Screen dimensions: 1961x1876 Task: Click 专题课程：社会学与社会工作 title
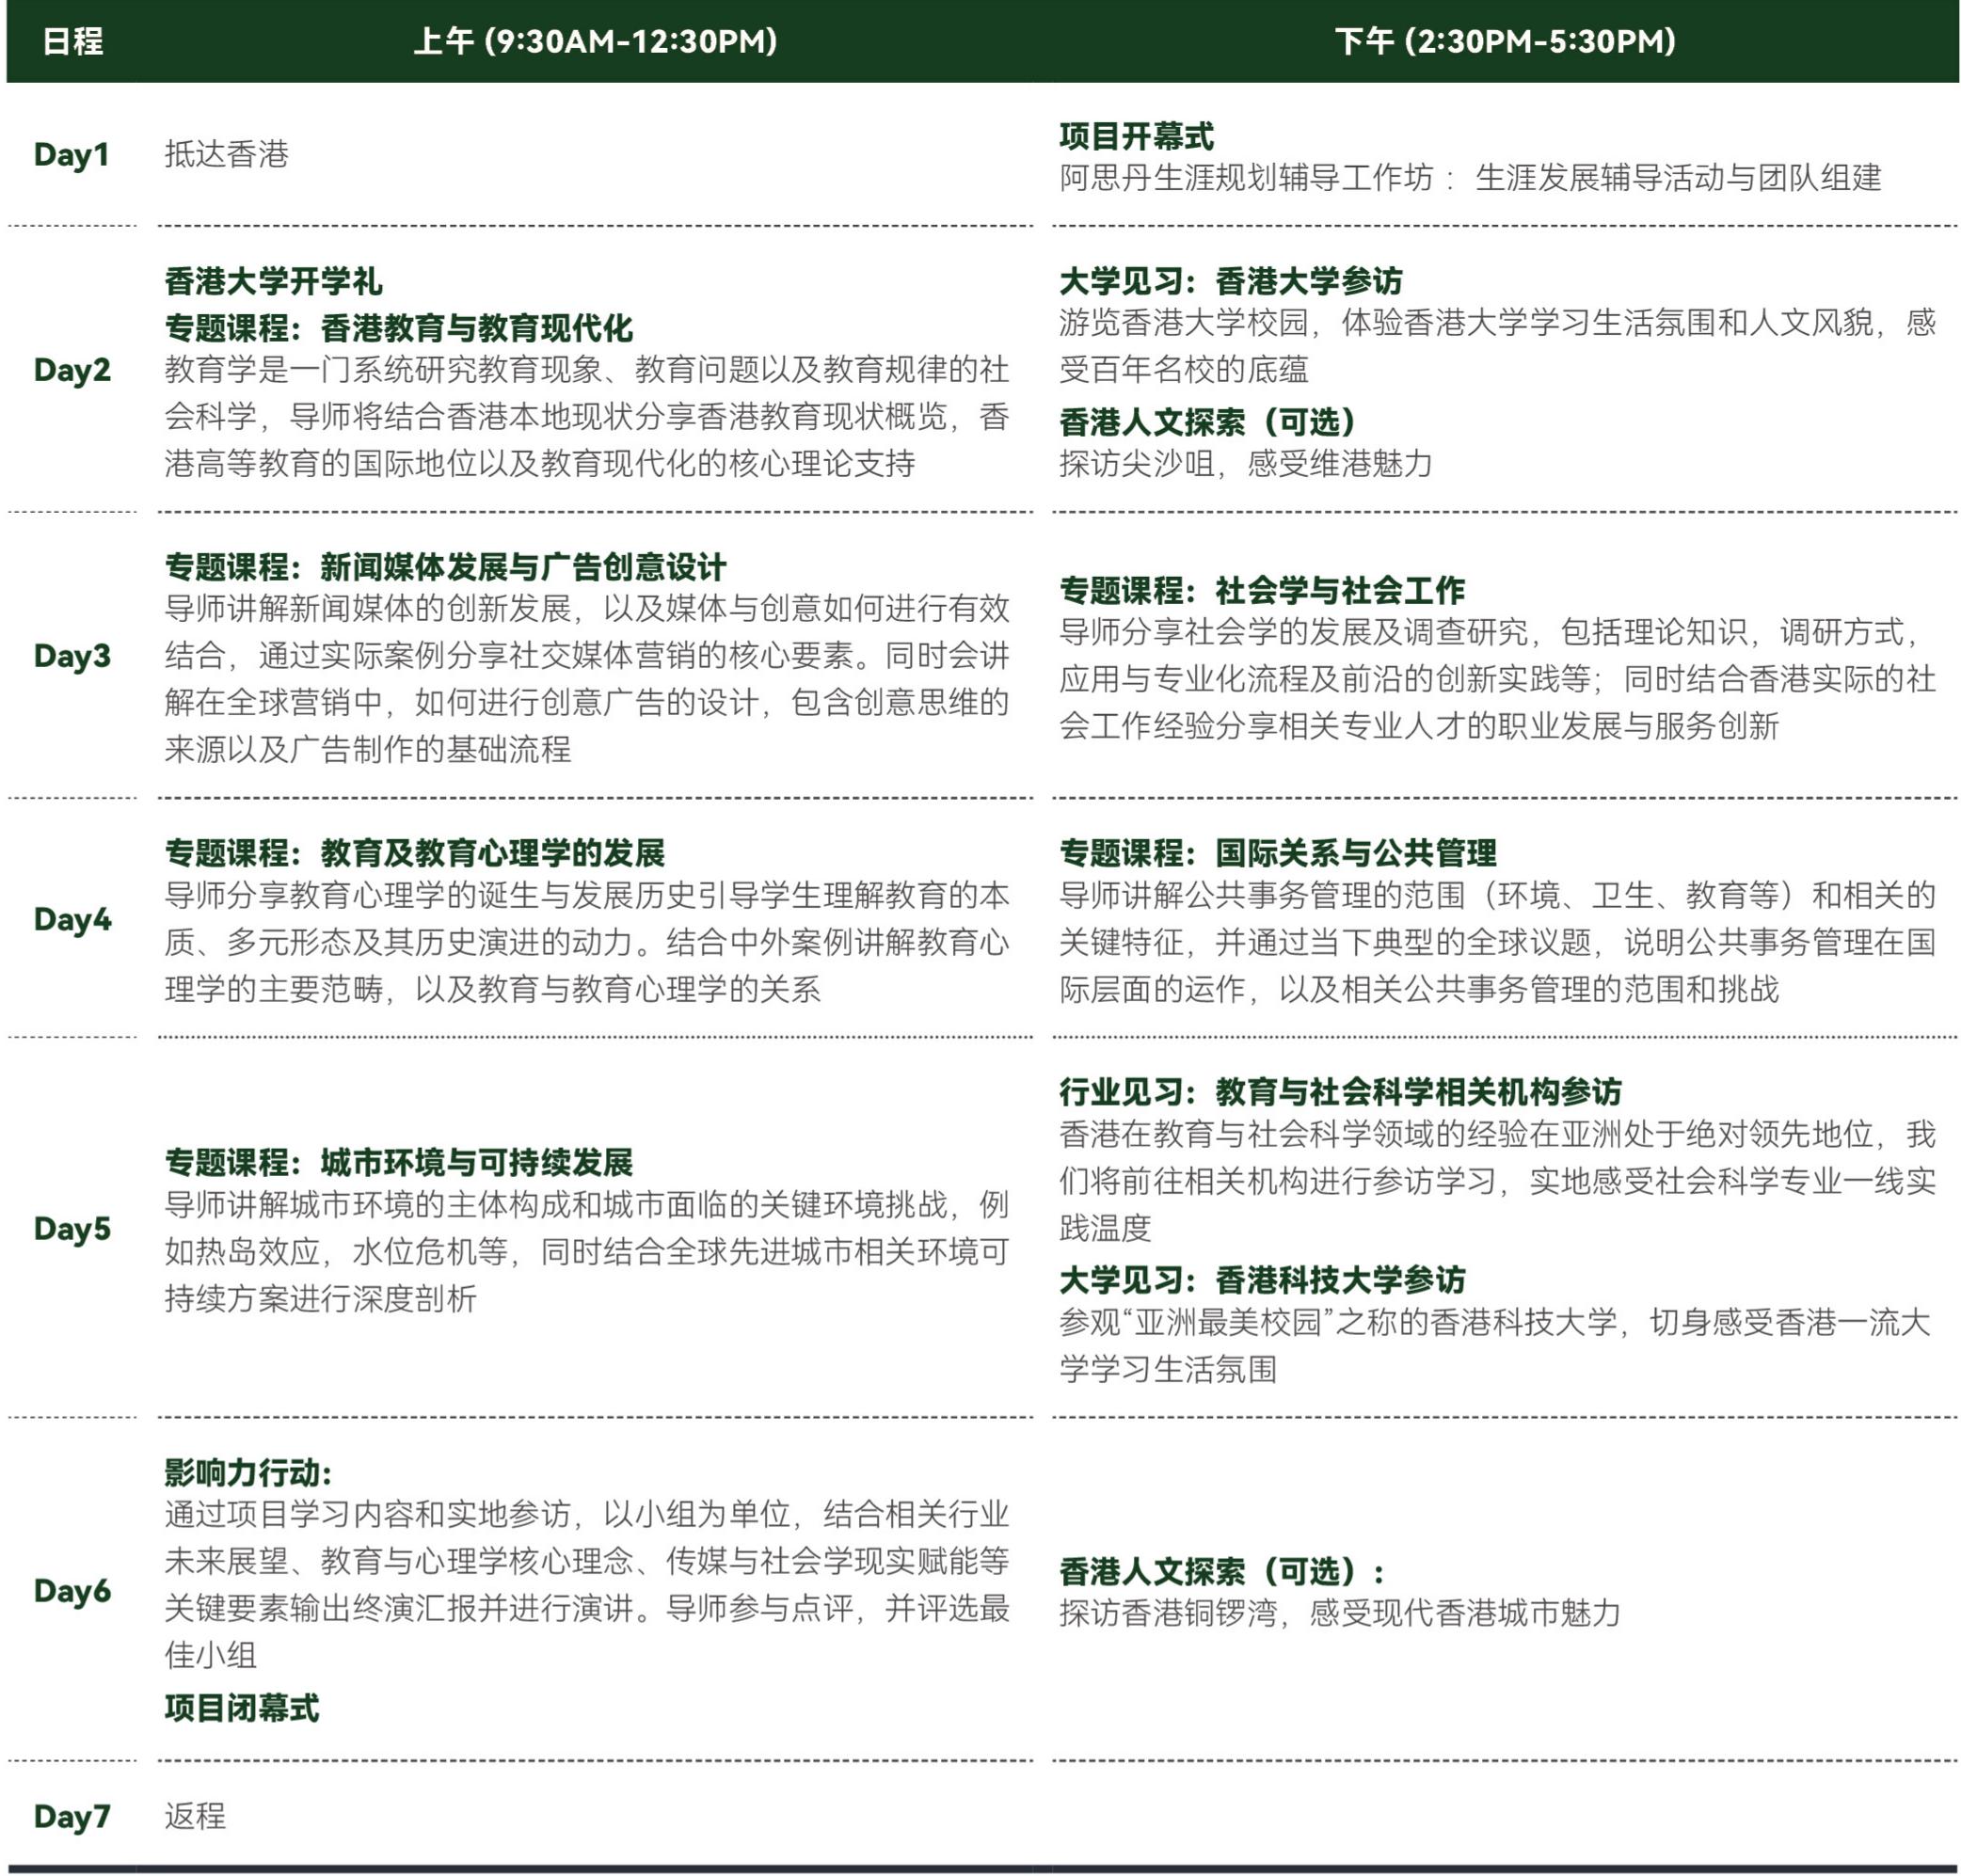click(1262, 590)
